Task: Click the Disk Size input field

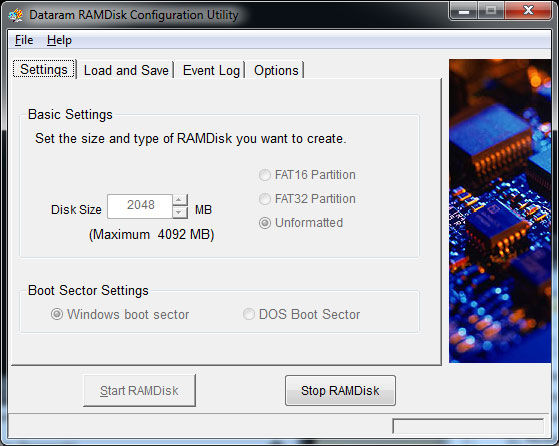Action: 140,206
